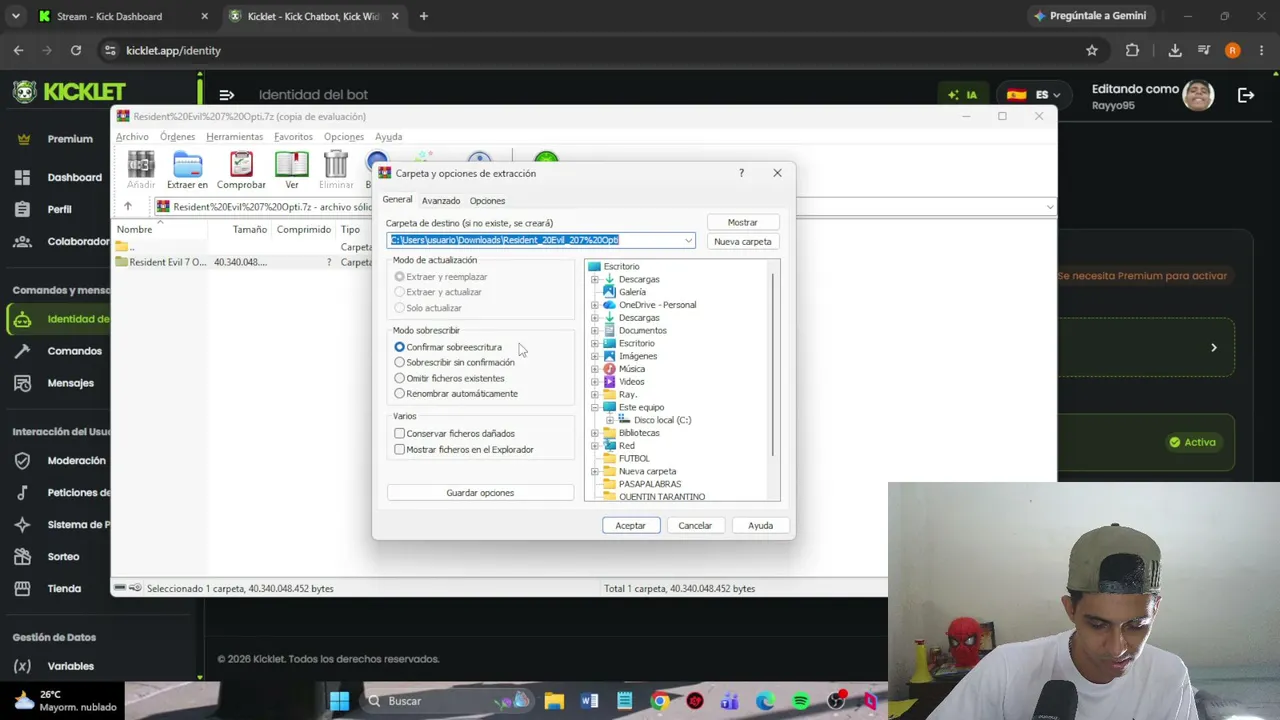1280x720 pixels.
Task: Click the Comprobar toolbar icon in WinRAR
Action: click(x=241, y=170)
